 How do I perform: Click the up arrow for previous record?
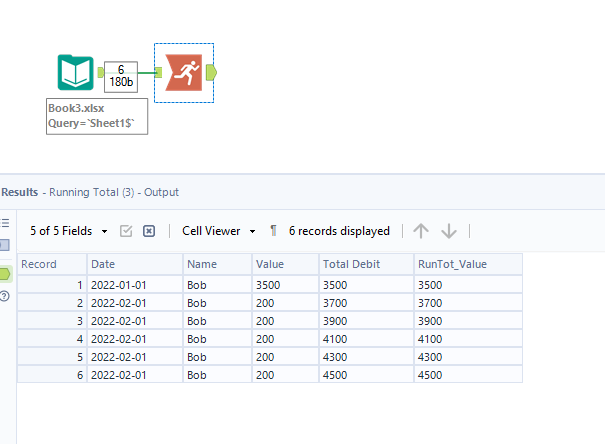(421, 231)
